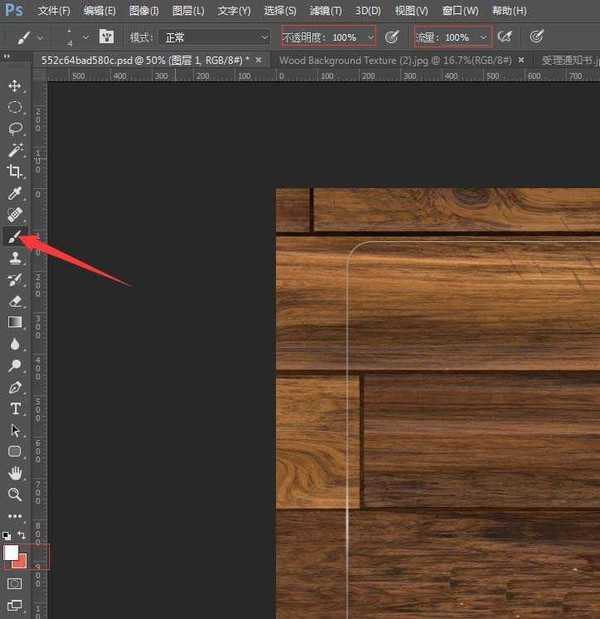Expand the 不透明度 100% dropdown arrow

tap(371, 37)
